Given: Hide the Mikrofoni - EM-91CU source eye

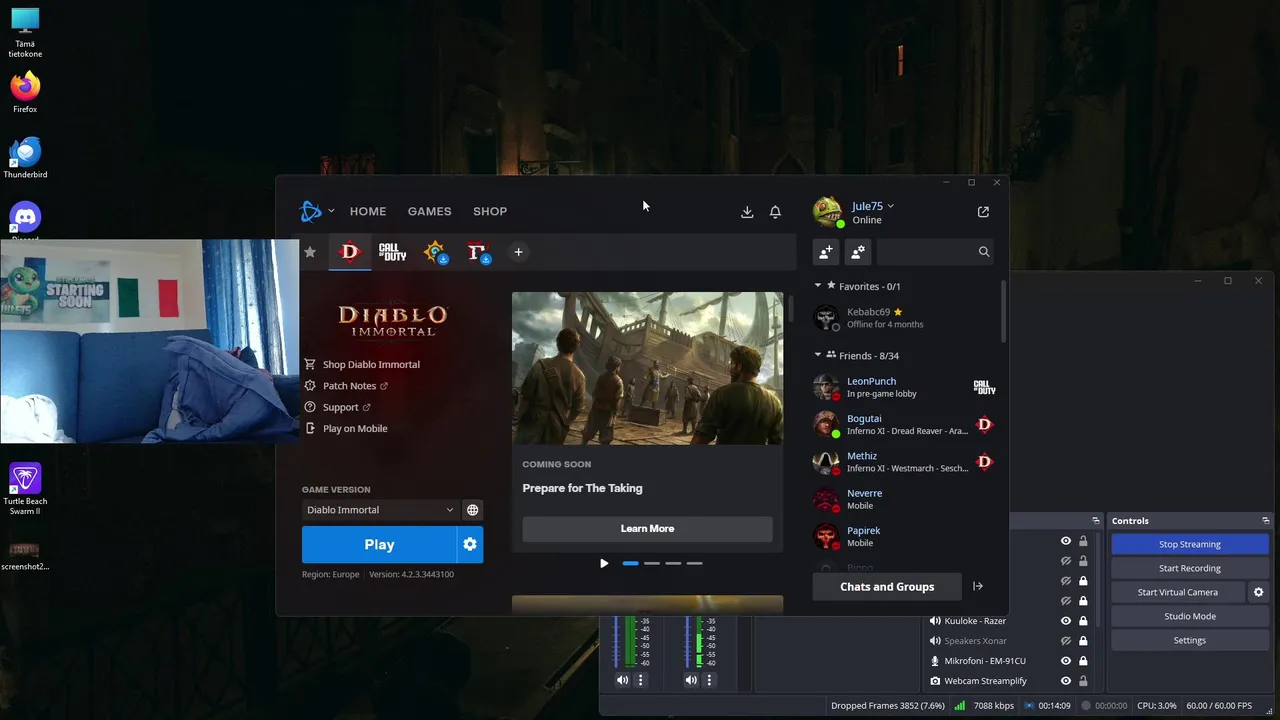Looking at the screenshot, I should 1066,661.
